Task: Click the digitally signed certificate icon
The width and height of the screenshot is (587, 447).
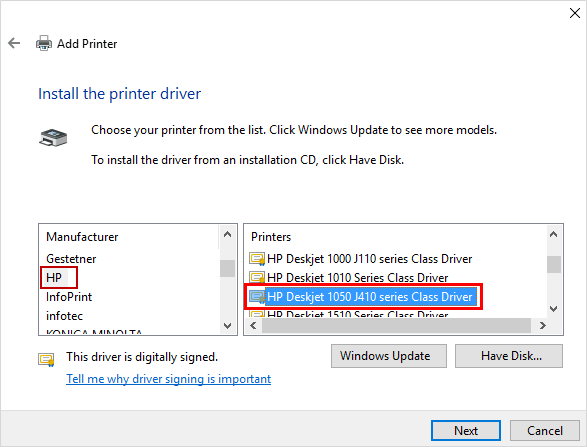Action: click(x=46, y=359)
